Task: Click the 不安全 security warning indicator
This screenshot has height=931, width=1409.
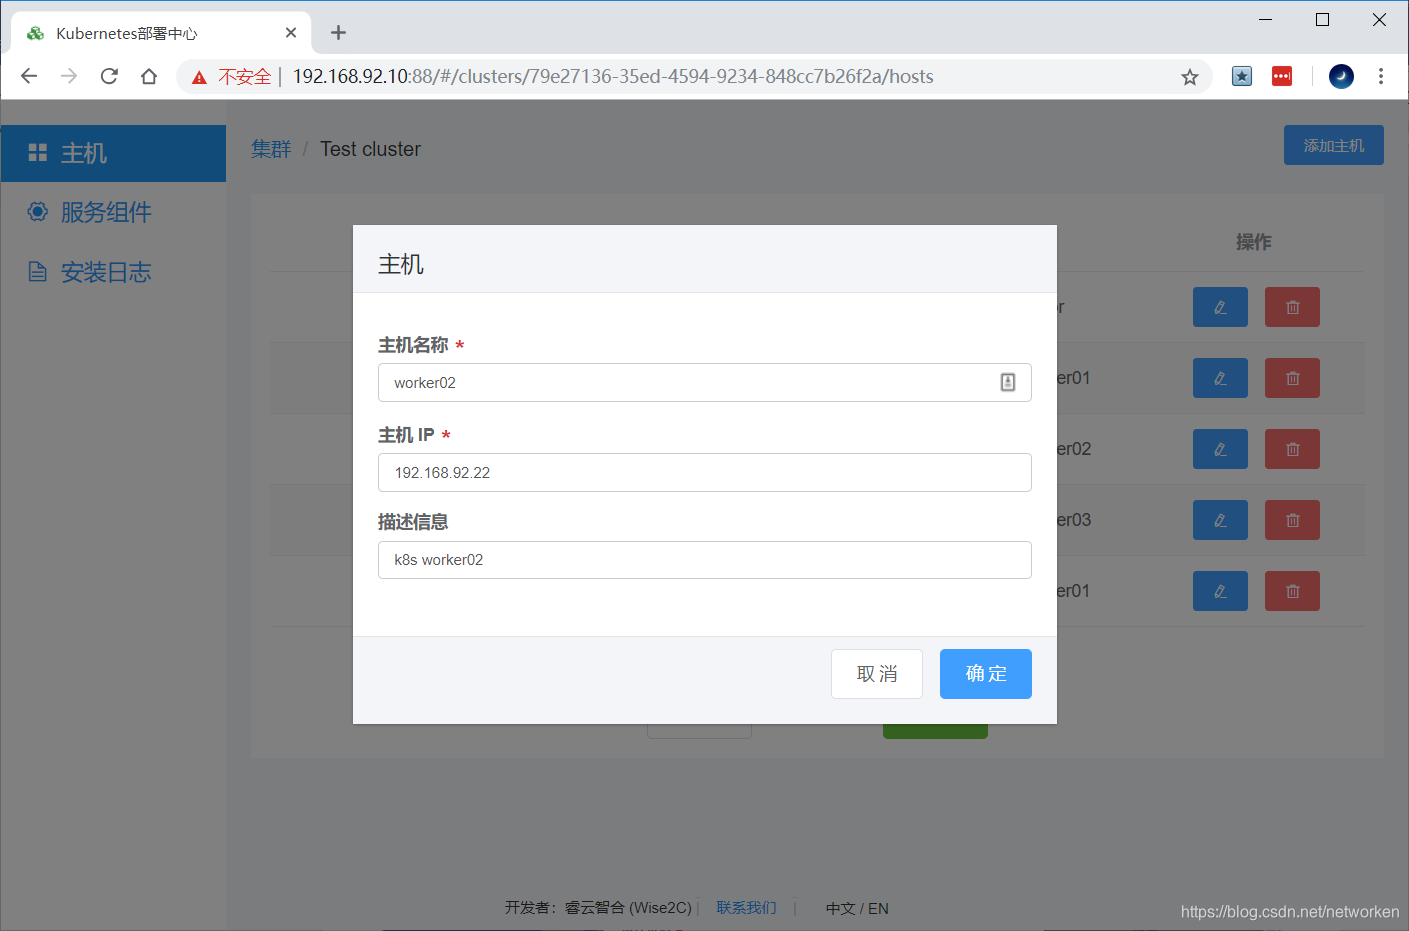Action: tap(232, 77)
